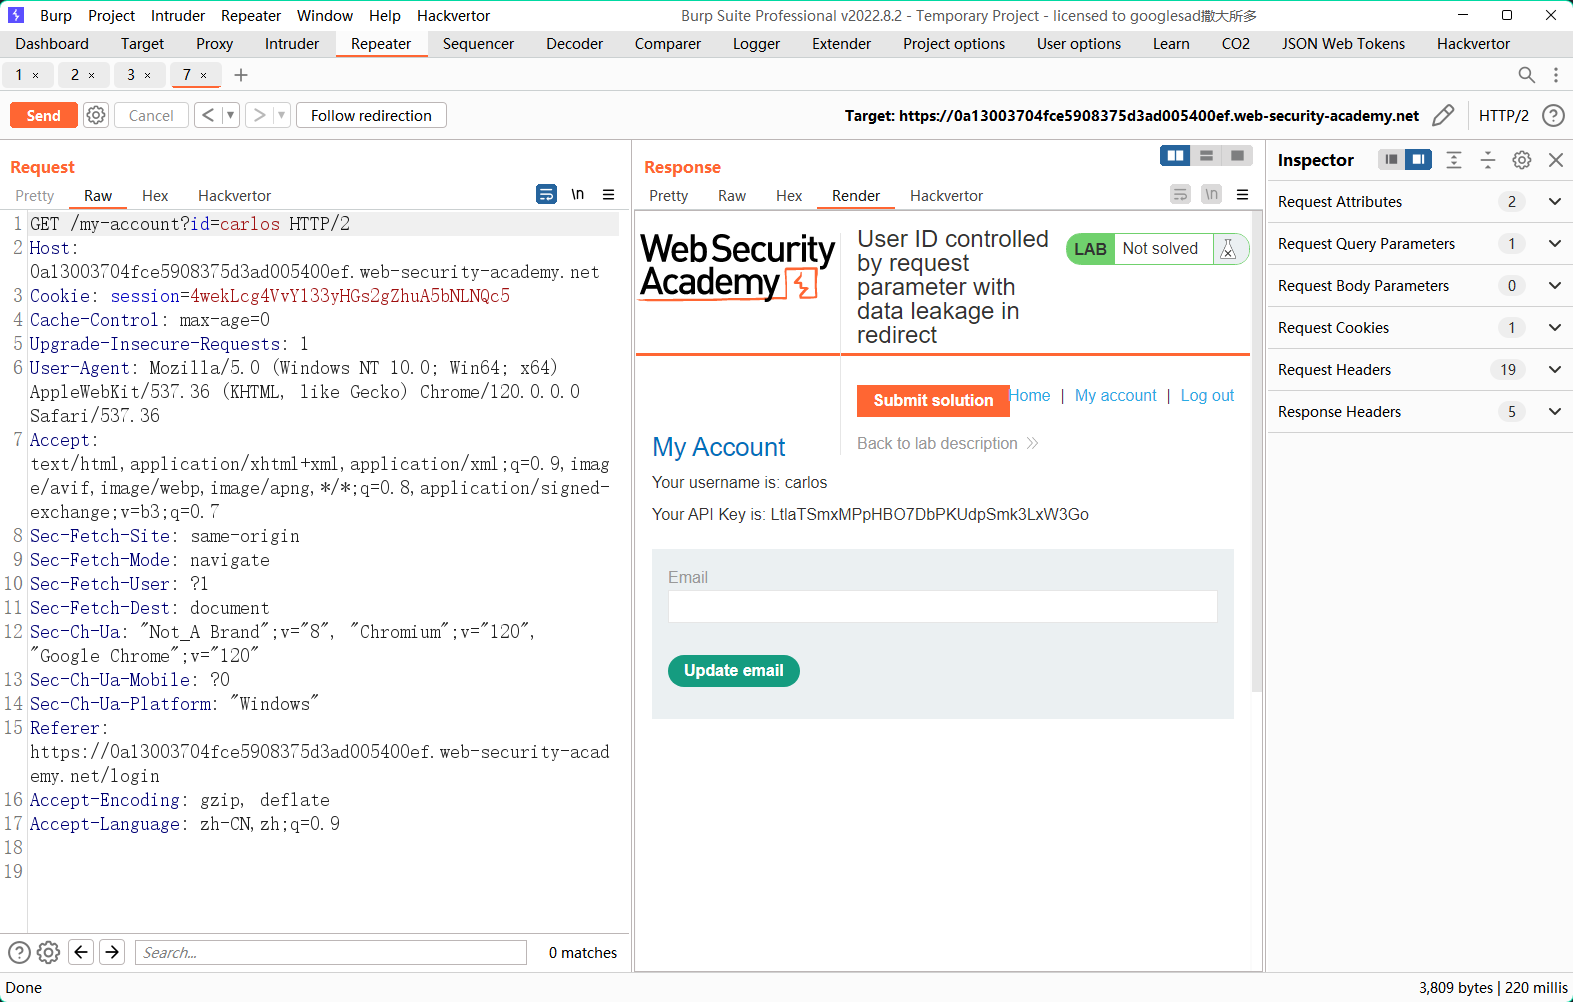Switch to the top-bottom request/response layout

point(1206,155)
